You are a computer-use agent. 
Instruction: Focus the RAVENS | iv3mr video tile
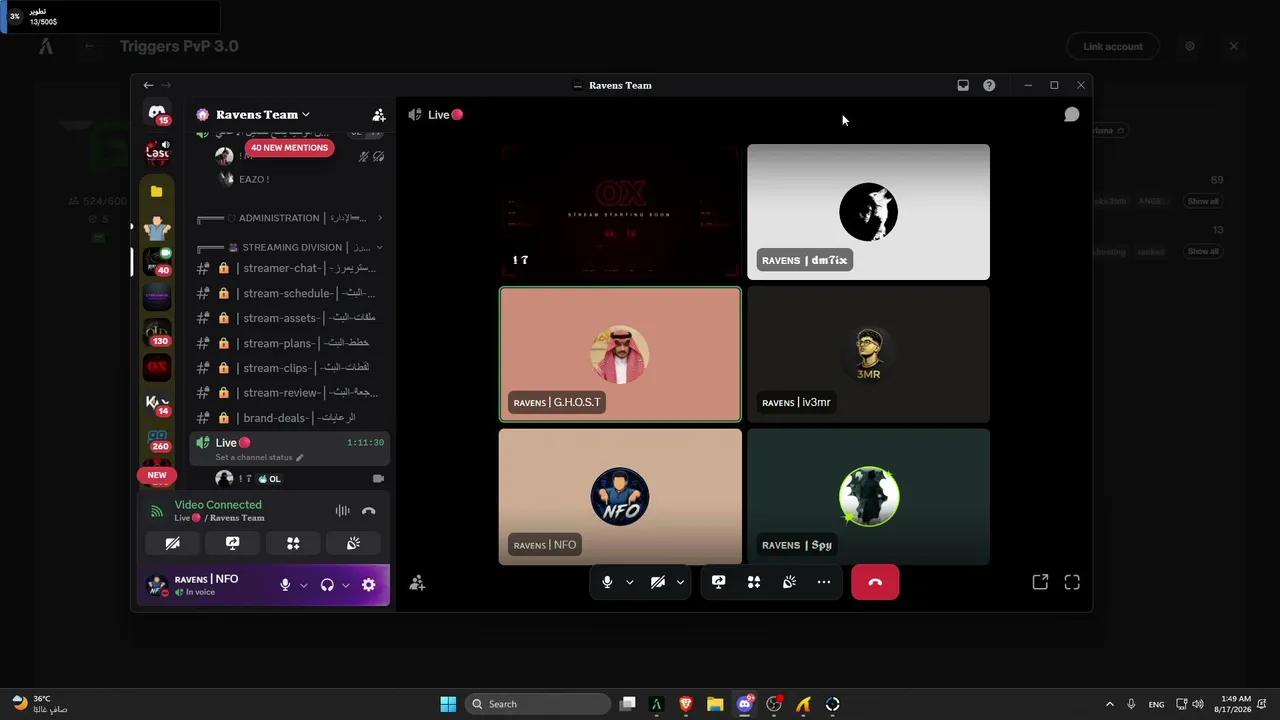point(868,354)
